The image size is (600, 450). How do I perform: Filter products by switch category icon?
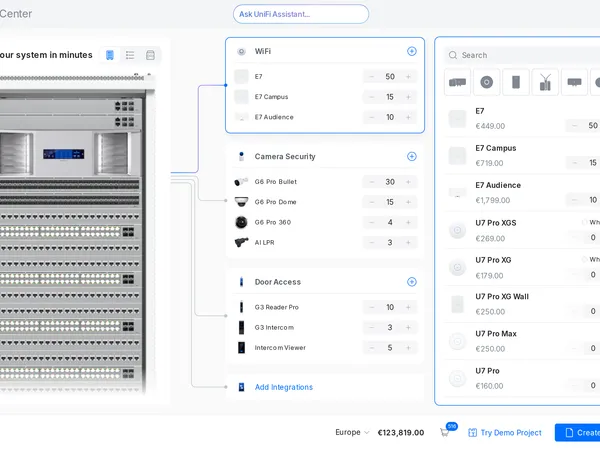pos(574,82)
